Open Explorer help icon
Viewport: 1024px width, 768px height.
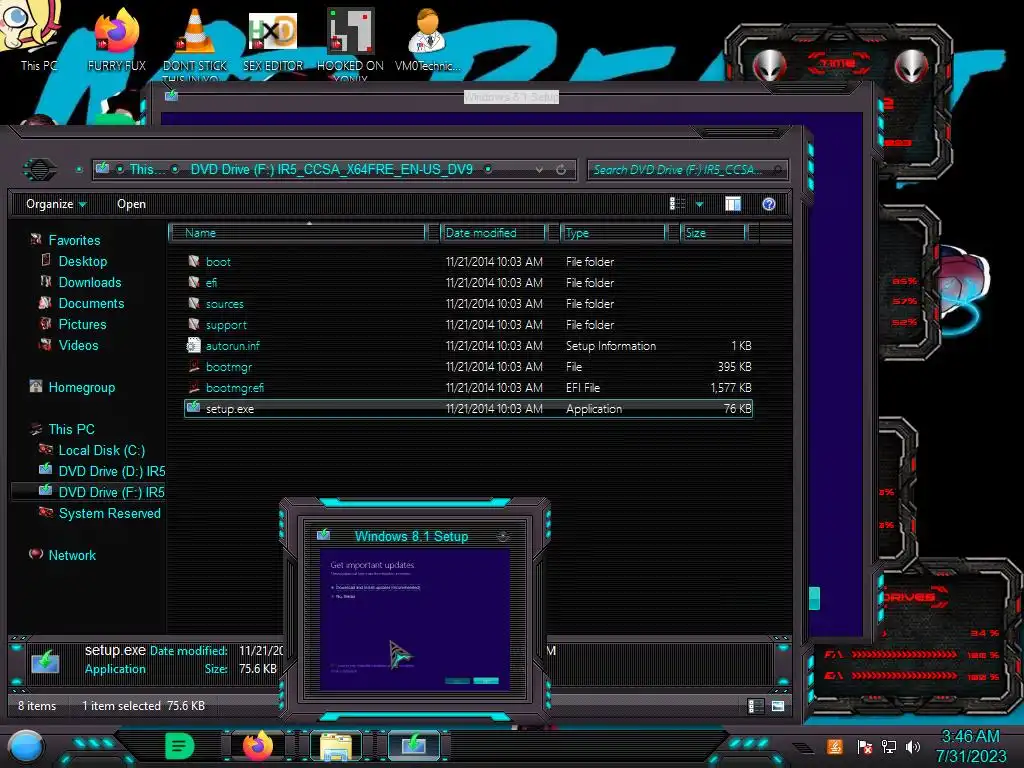769,204
